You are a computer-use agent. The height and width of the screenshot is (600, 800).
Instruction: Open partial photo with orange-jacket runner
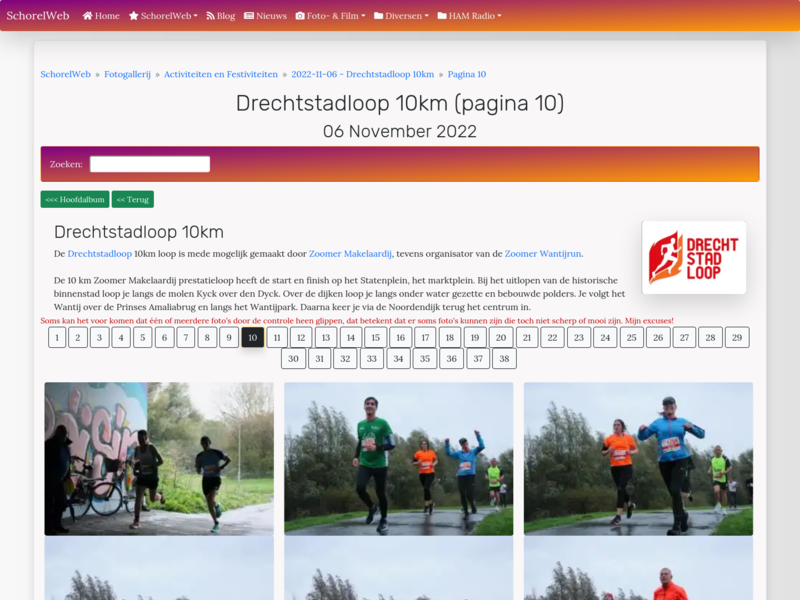pos(638,568)
